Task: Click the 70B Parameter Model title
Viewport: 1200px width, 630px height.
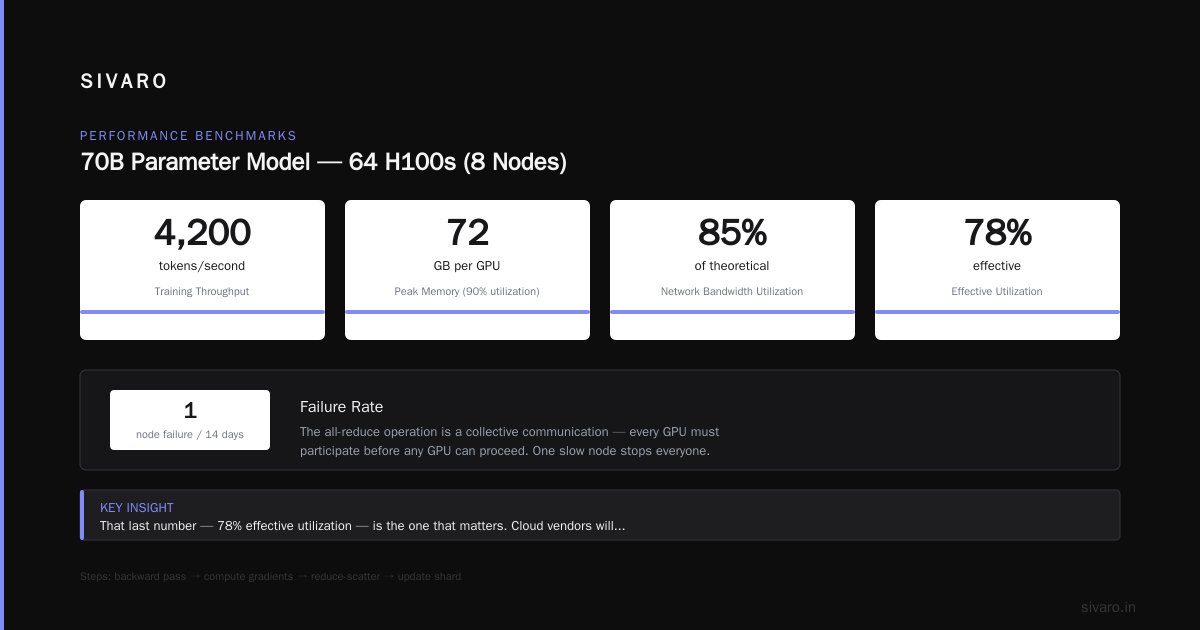Action: 323,162
